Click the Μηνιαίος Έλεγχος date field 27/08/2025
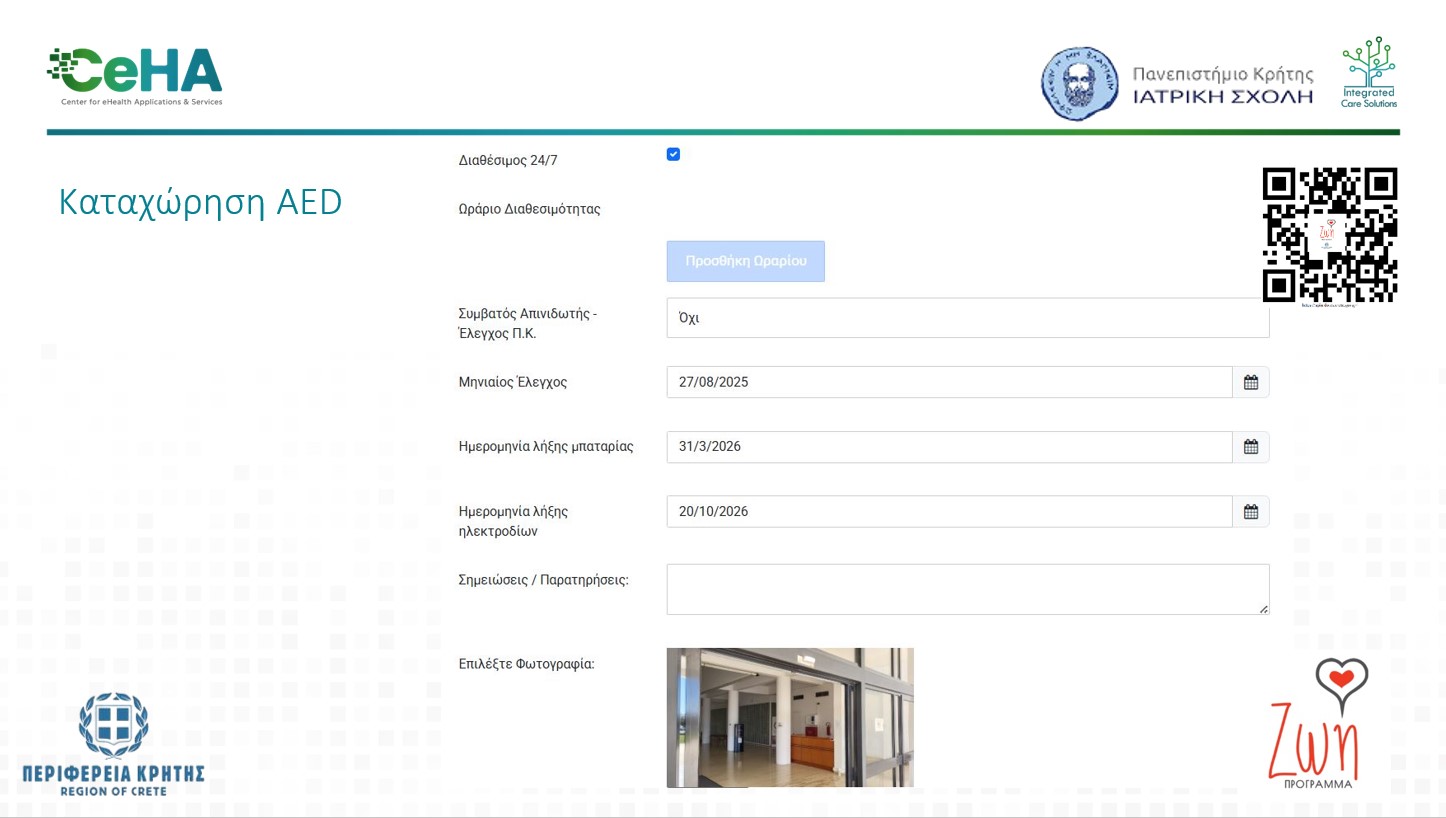The image size is (1446, 818). [x=948, y=382]
